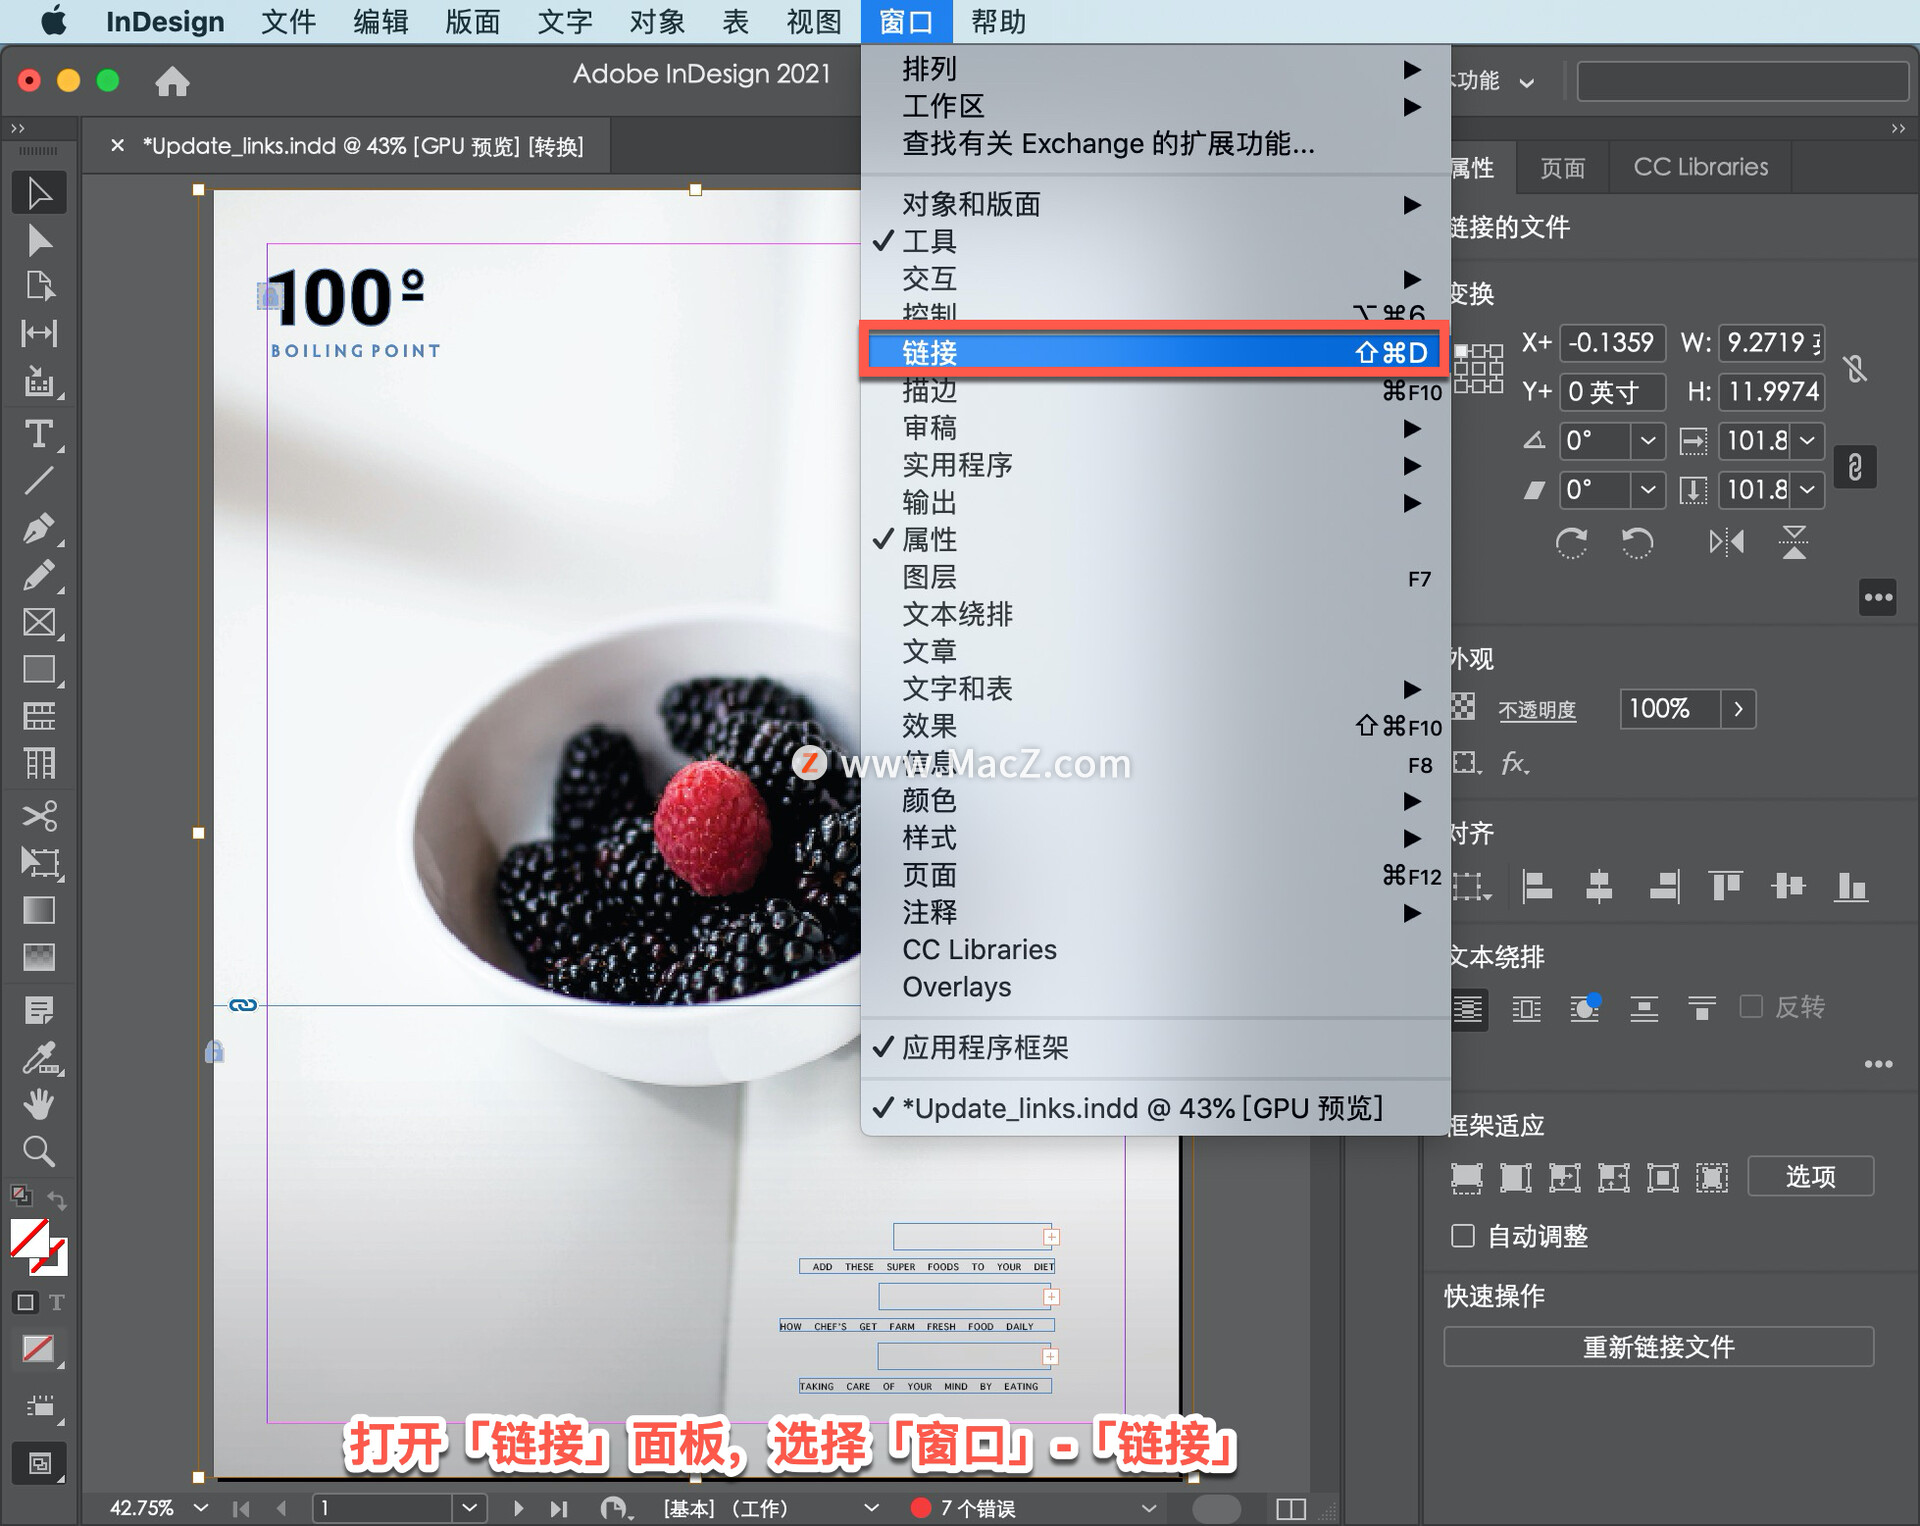
Task: Click the Home icon
Action: [x=172, y=81]
